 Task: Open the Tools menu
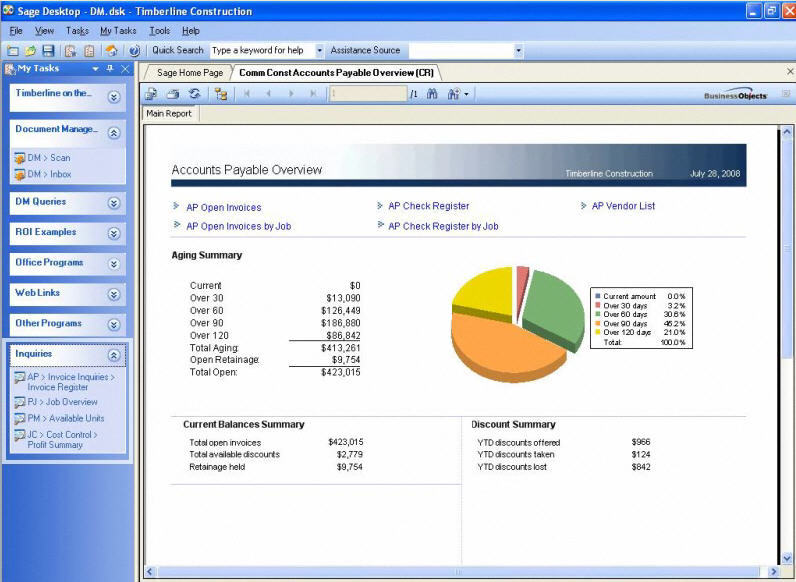(x=159, y=31)
